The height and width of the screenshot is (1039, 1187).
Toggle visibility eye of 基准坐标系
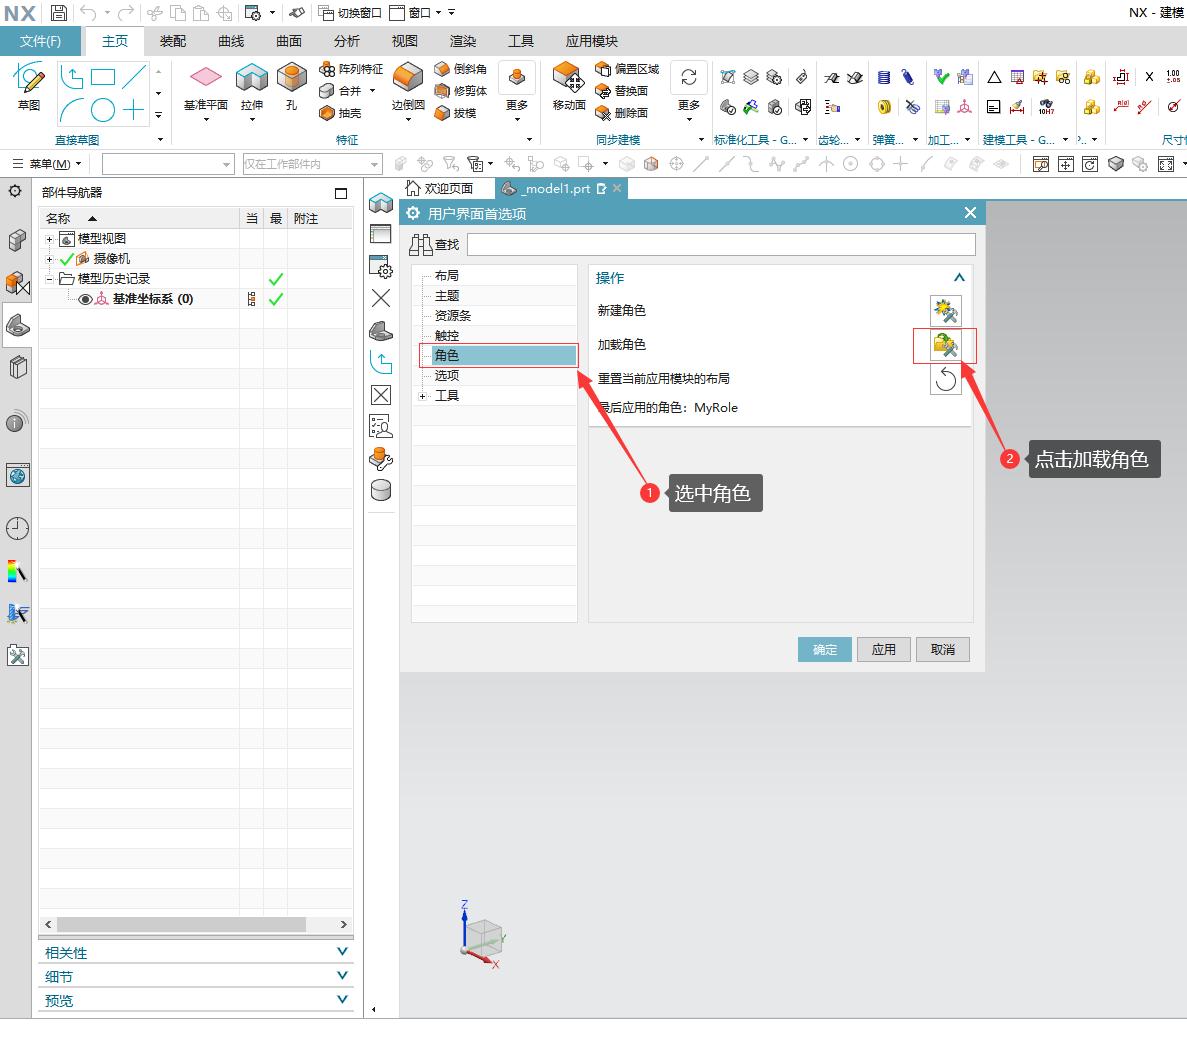point(85,299)
